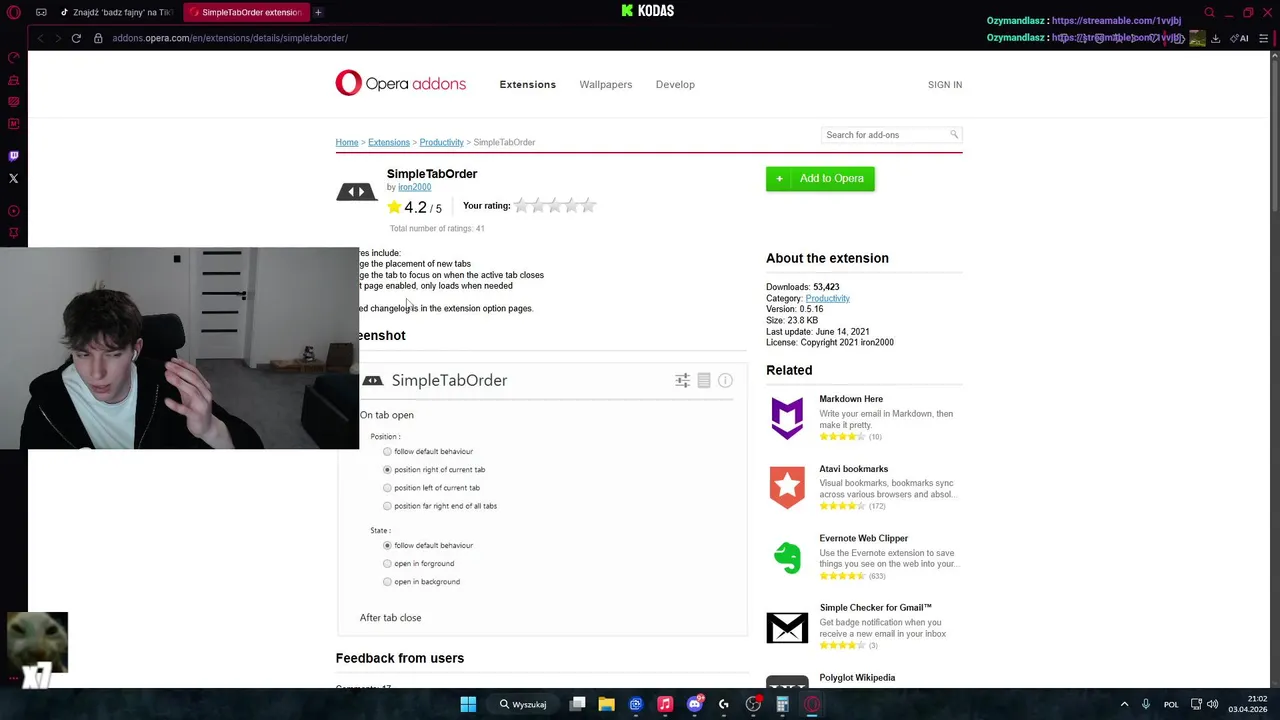The height and width of the screenshot is (720, 1280).
Task: Click the Windows taskbar Wyszukaj search box
Action: coord(522,704)
